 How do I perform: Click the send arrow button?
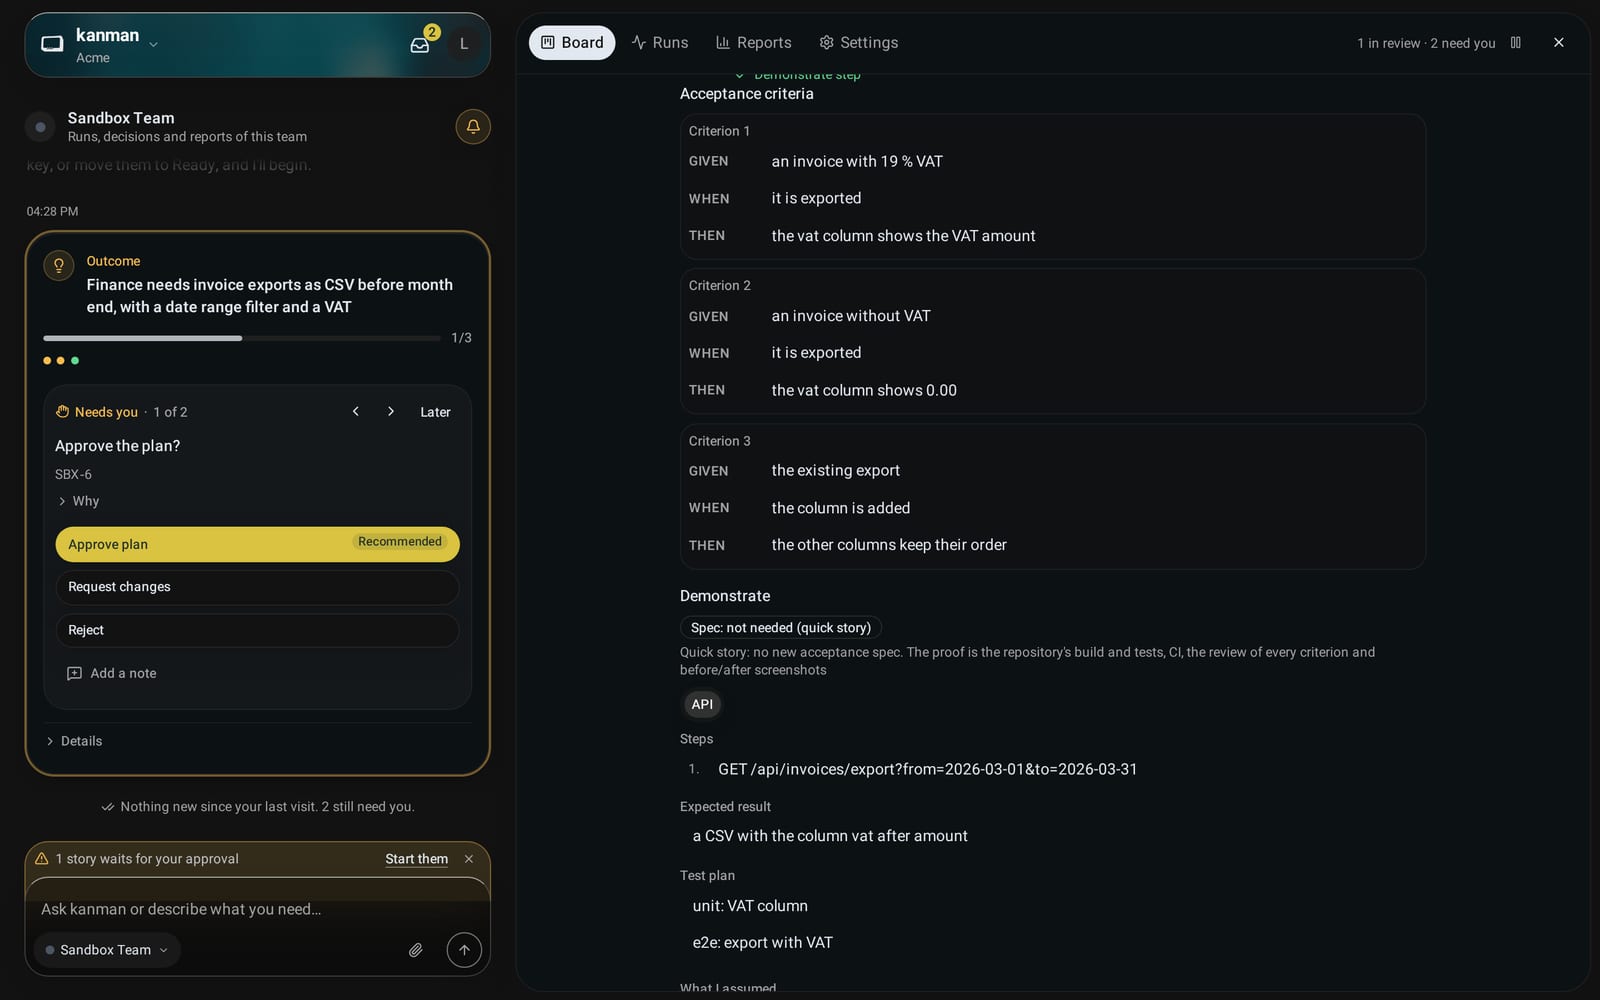coord(464,950)
